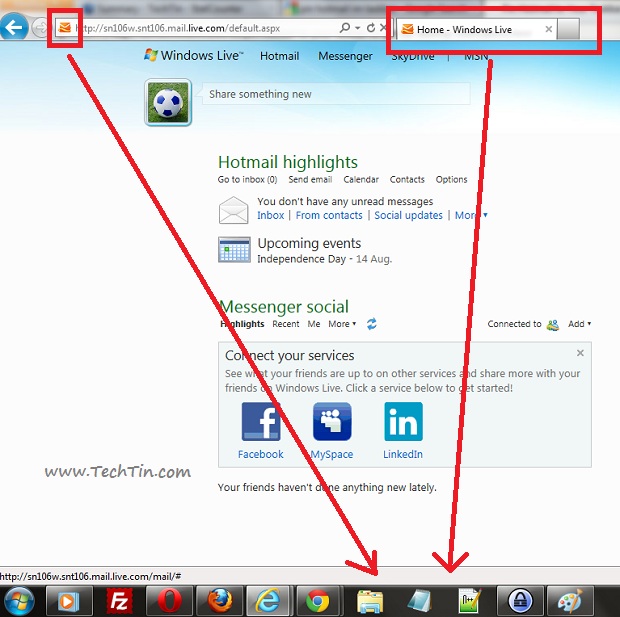Click the Hotmail favicon in the address bar
The width and height of the screenshot is (620, 617).
pyautogui.click(x=64, y=28)
